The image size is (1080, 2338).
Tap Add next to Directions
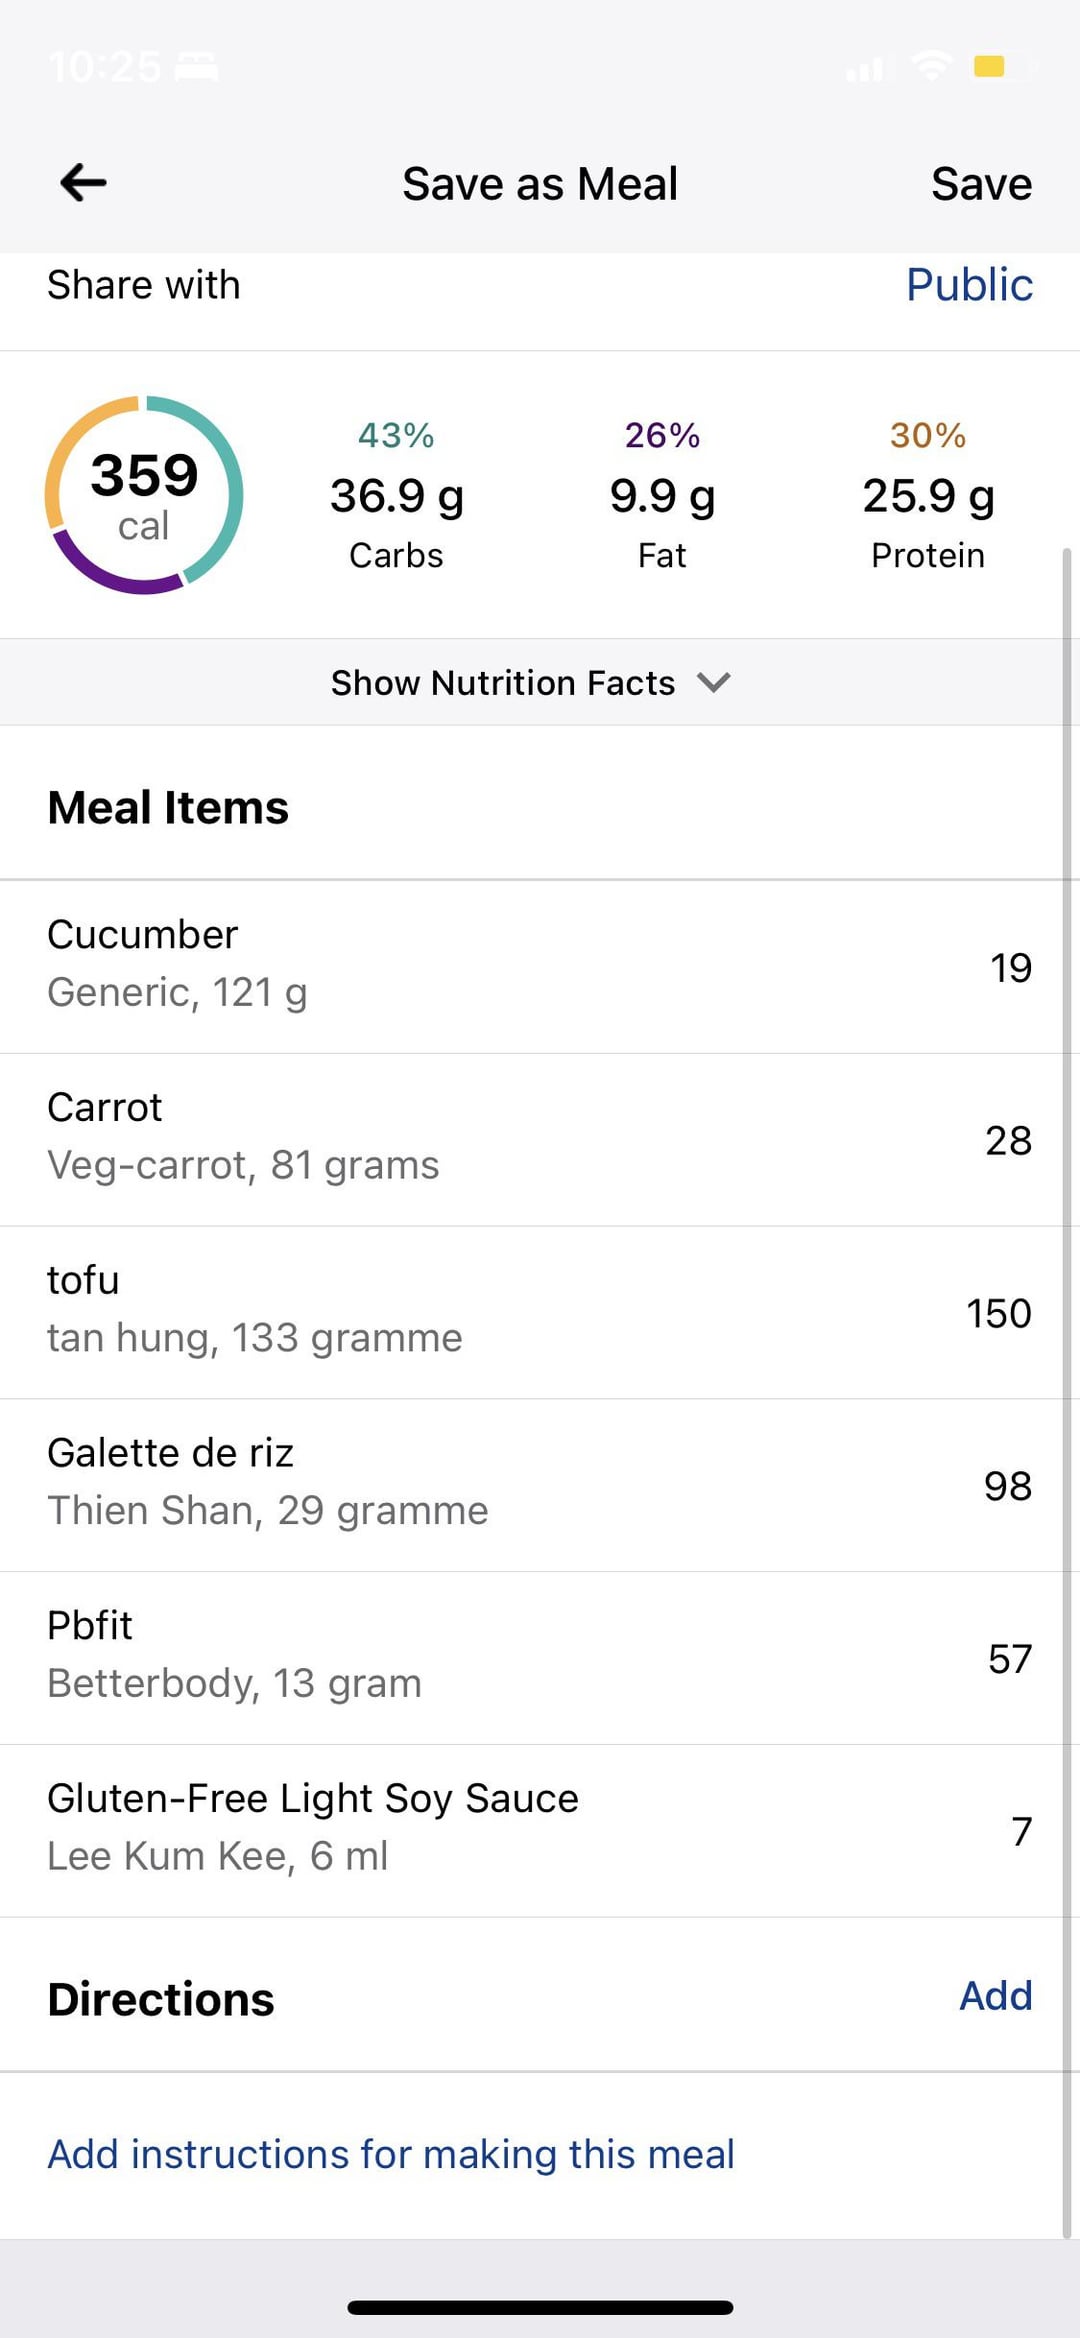click(x=995, y=1996)
